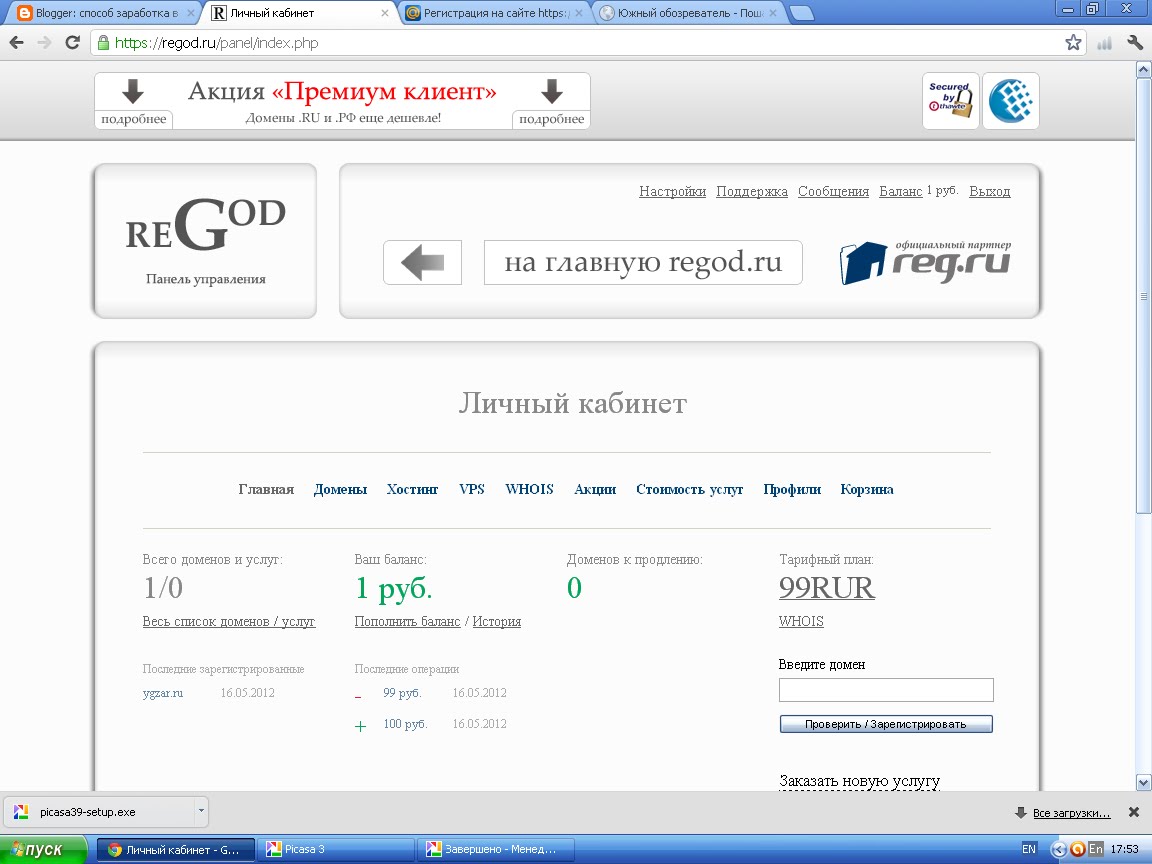This screenshot has width=1152, height=864.
Task: Click the address bar URL
Action: (216, 43)
